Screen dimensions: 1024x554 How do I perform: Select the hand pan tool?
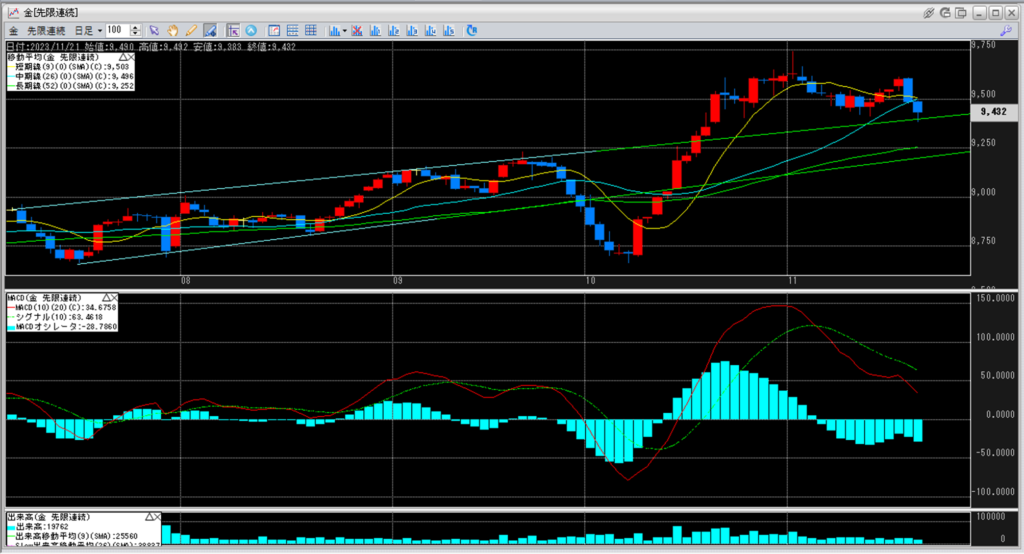coord(172,31)
